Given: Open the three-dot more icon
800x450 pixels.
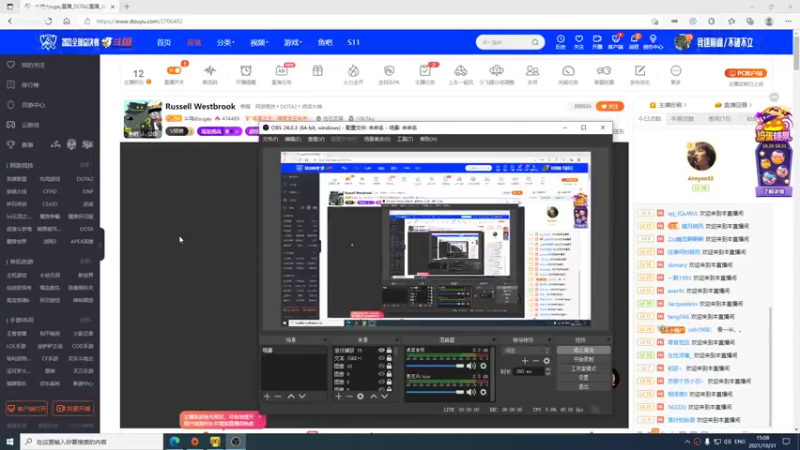Looking at the screenshot, I should click(676, 71).
